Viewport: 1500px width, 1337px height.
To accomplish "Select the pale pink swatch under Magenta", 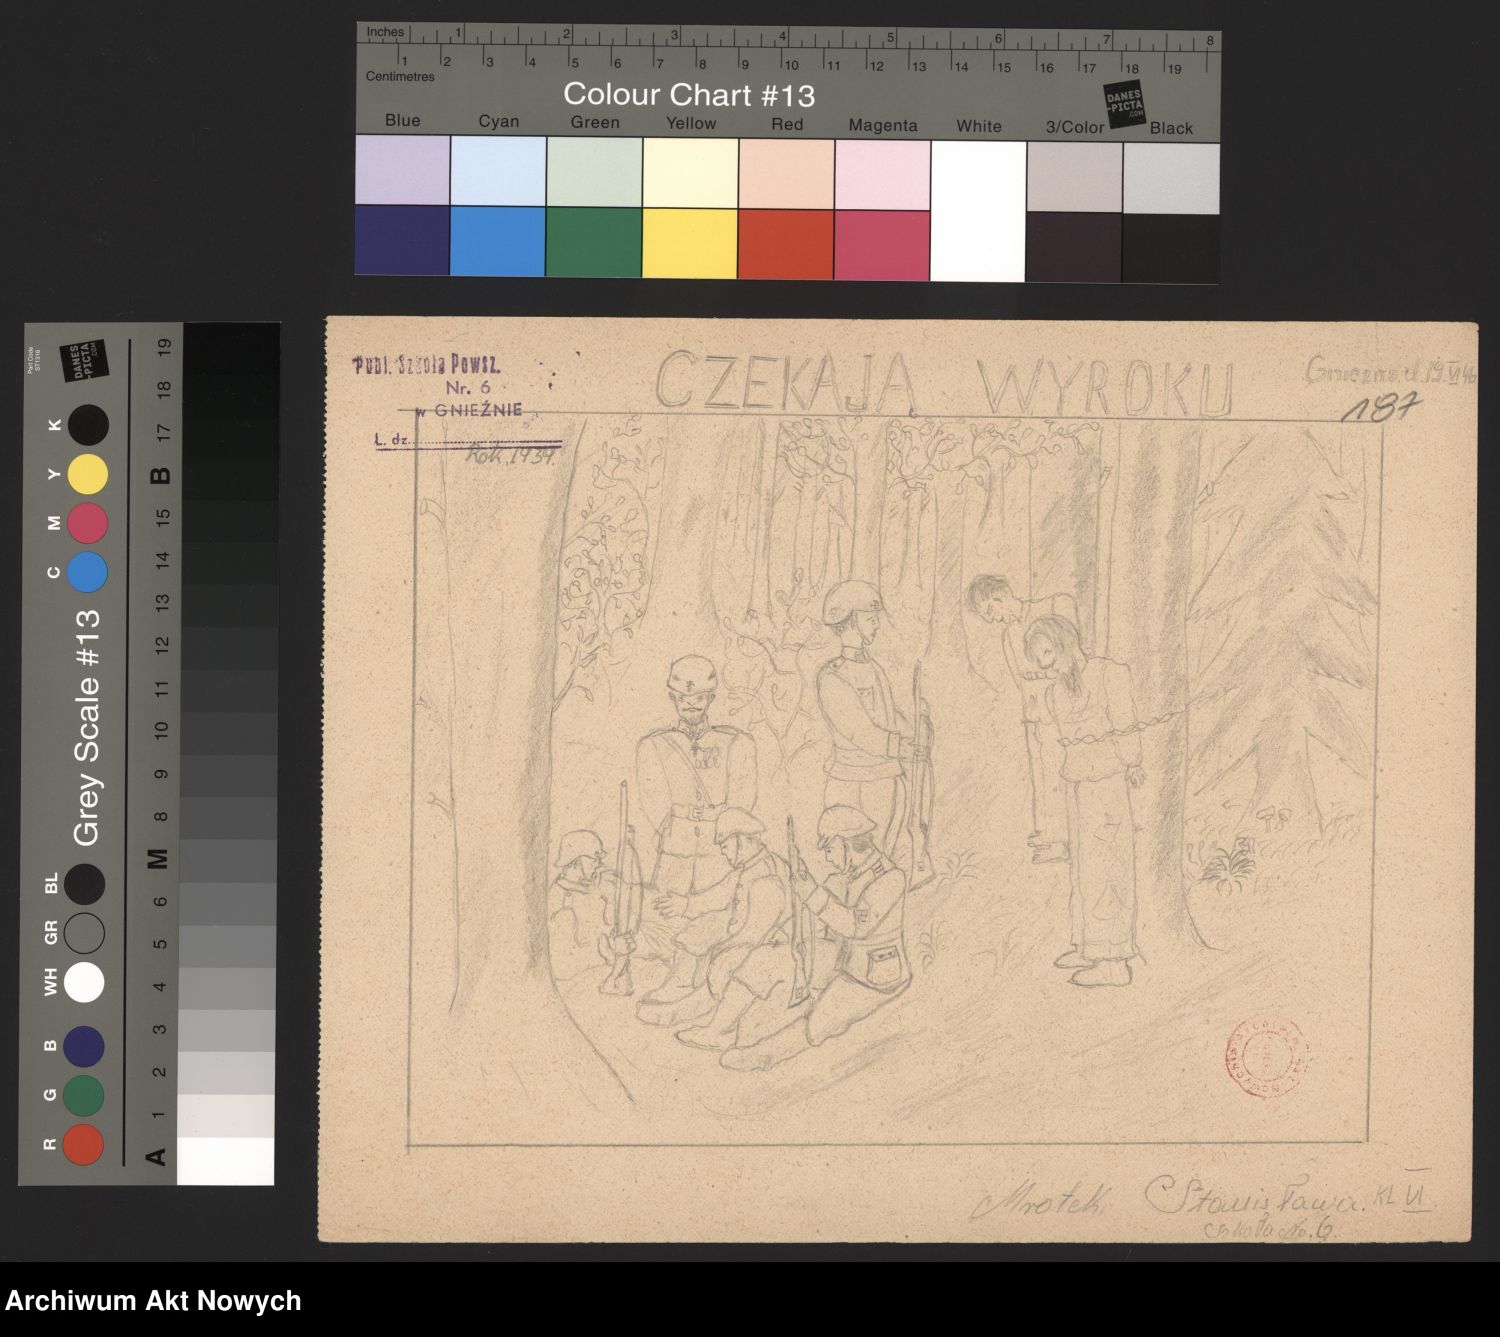I will [x=882, y=174].
